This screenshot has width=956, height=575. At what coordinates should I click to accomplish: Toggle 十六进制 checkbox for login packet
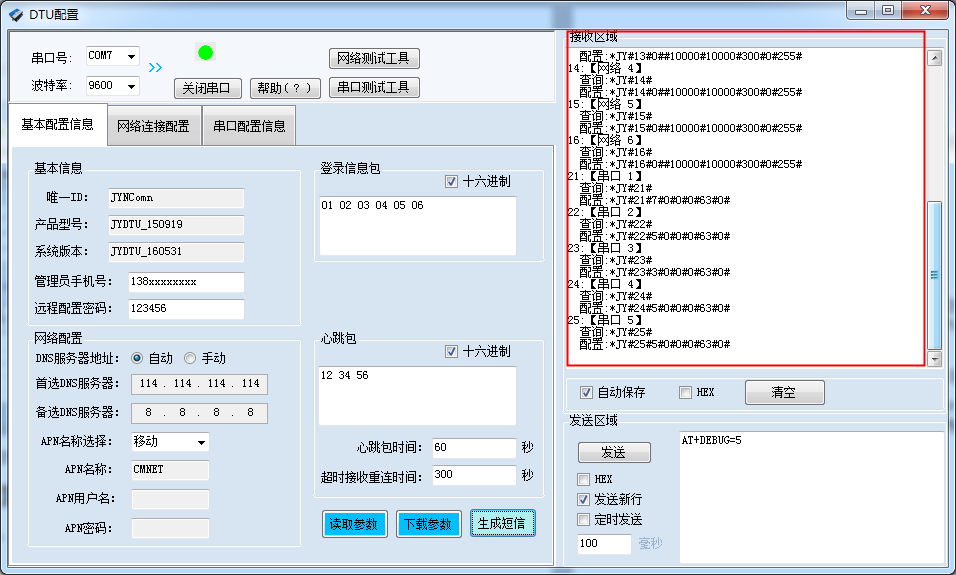pos(451,182)
